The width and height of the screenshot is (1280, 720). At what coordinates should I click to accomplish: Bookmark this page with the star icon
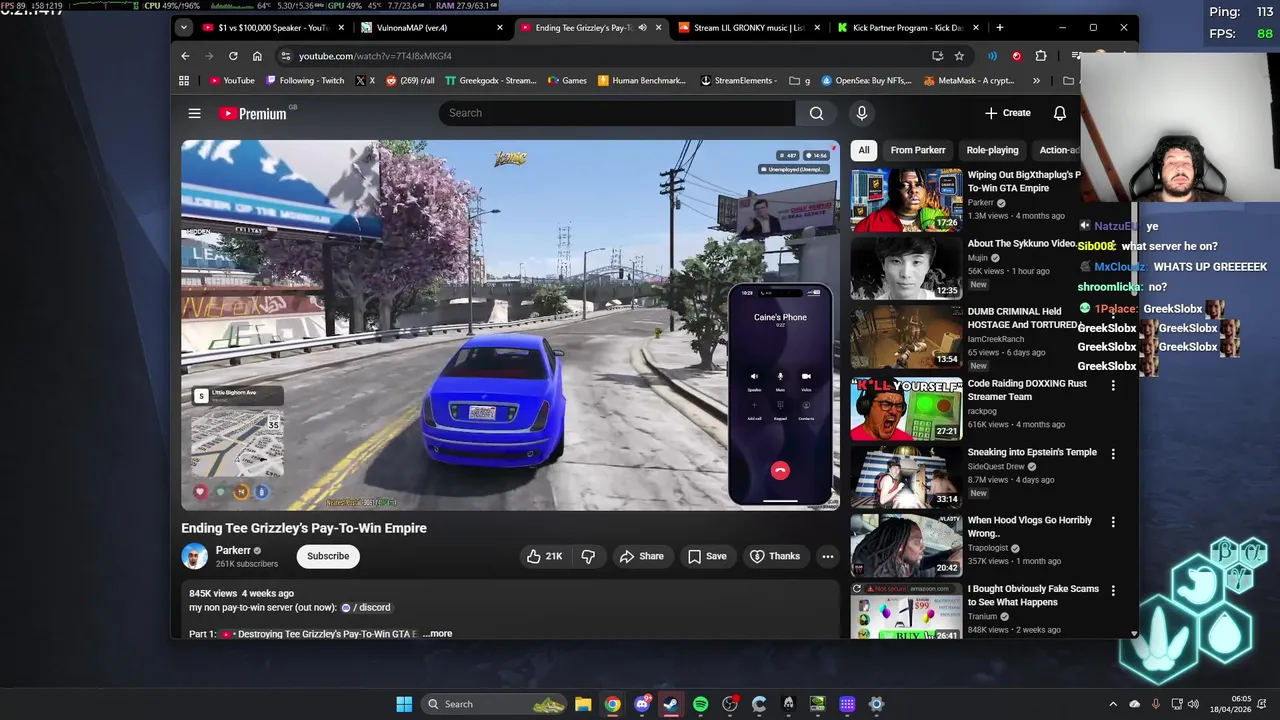click(959, 56)
